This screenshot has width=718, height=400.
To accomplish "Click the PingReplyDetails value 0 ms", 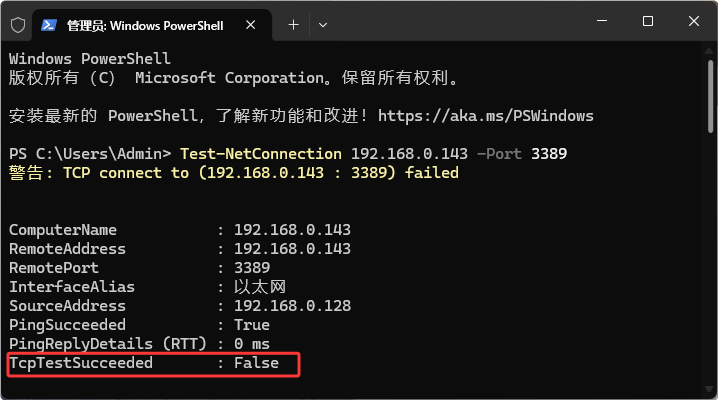I will (x=255, y=344).
